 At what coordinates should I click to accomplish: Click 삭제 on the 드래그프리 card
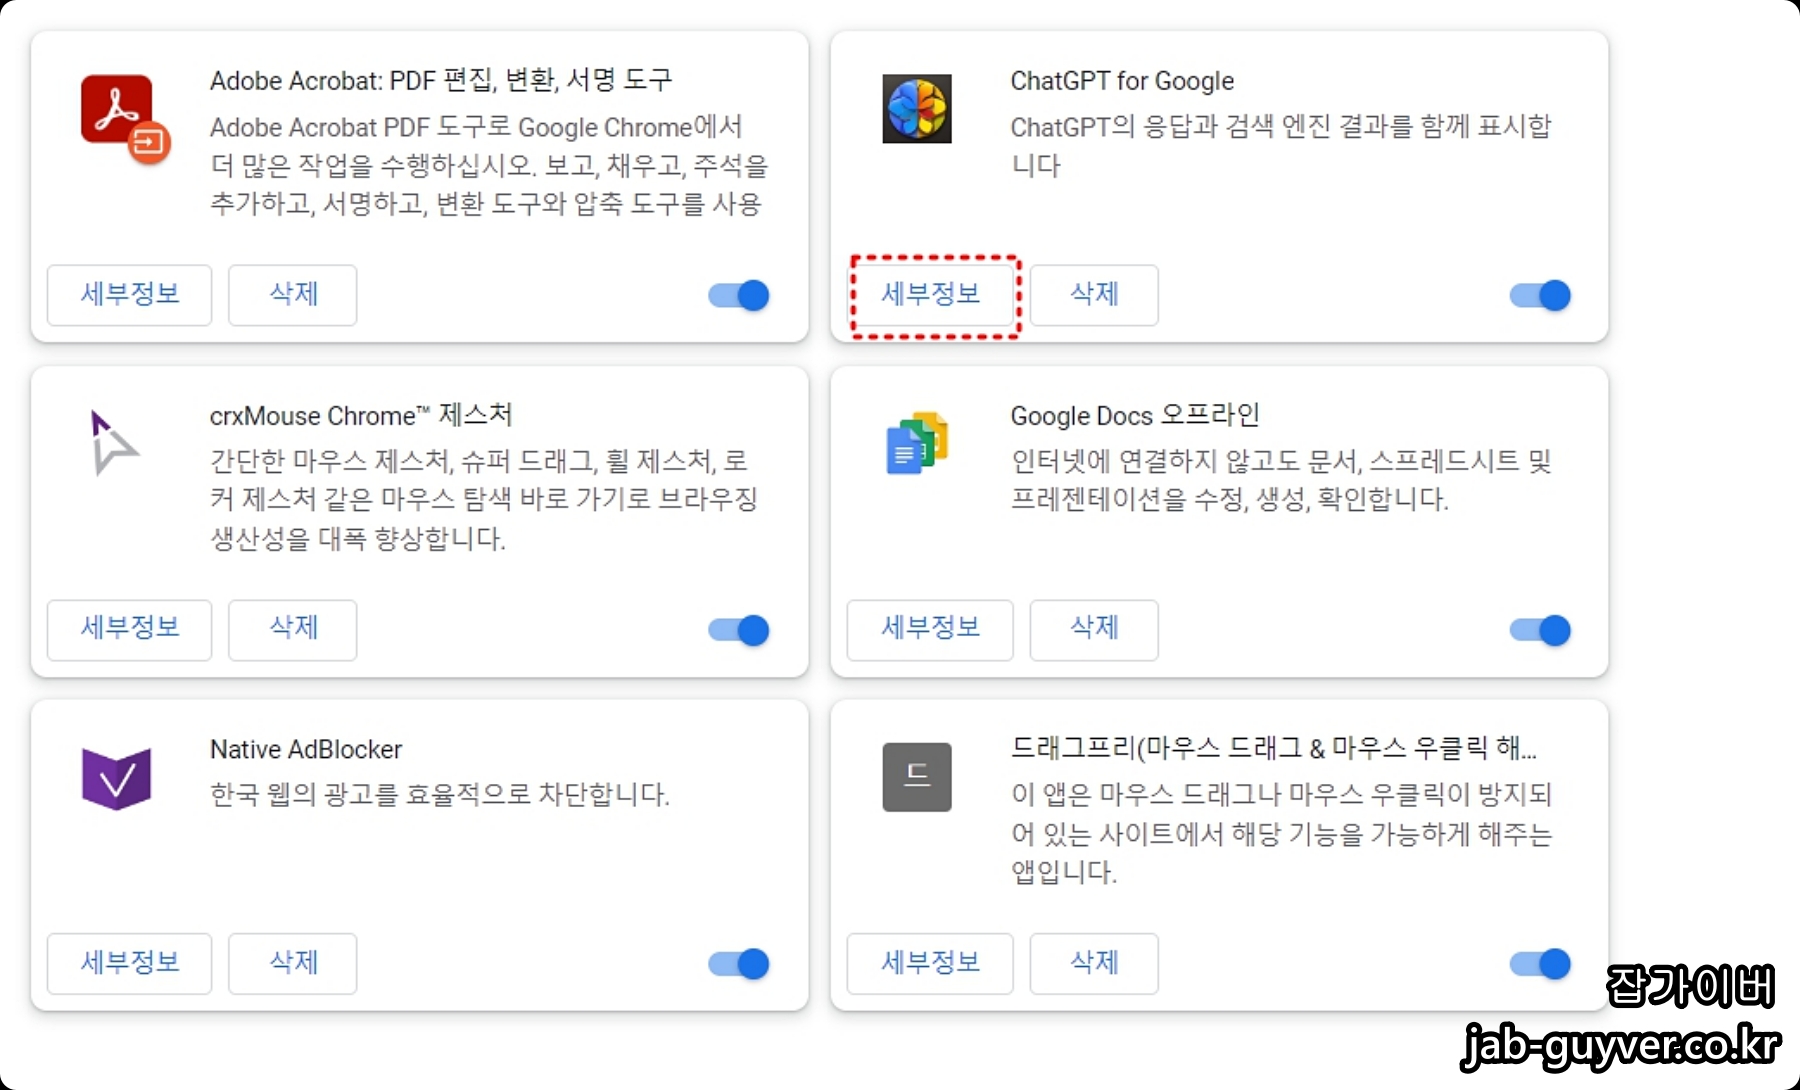(1094, 964)
